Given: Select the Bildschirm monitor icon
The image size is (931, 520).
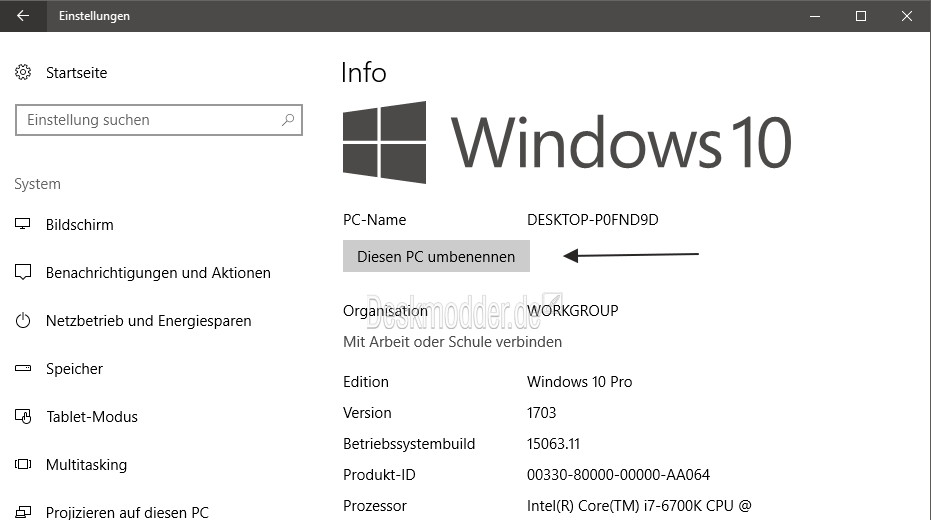Looking at the screenshot, I should click(x=23, y=224).
